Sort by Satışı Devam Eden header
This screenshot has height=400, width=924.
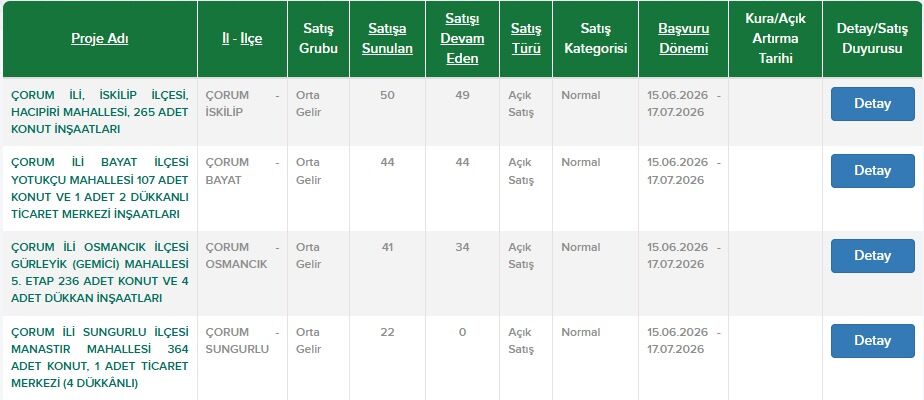[x=463, y=38]
